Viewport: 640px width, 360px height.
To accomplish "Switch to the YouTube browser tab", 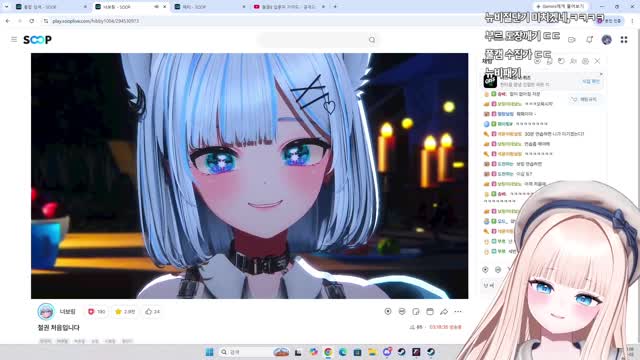I will [x=289, y=7].
